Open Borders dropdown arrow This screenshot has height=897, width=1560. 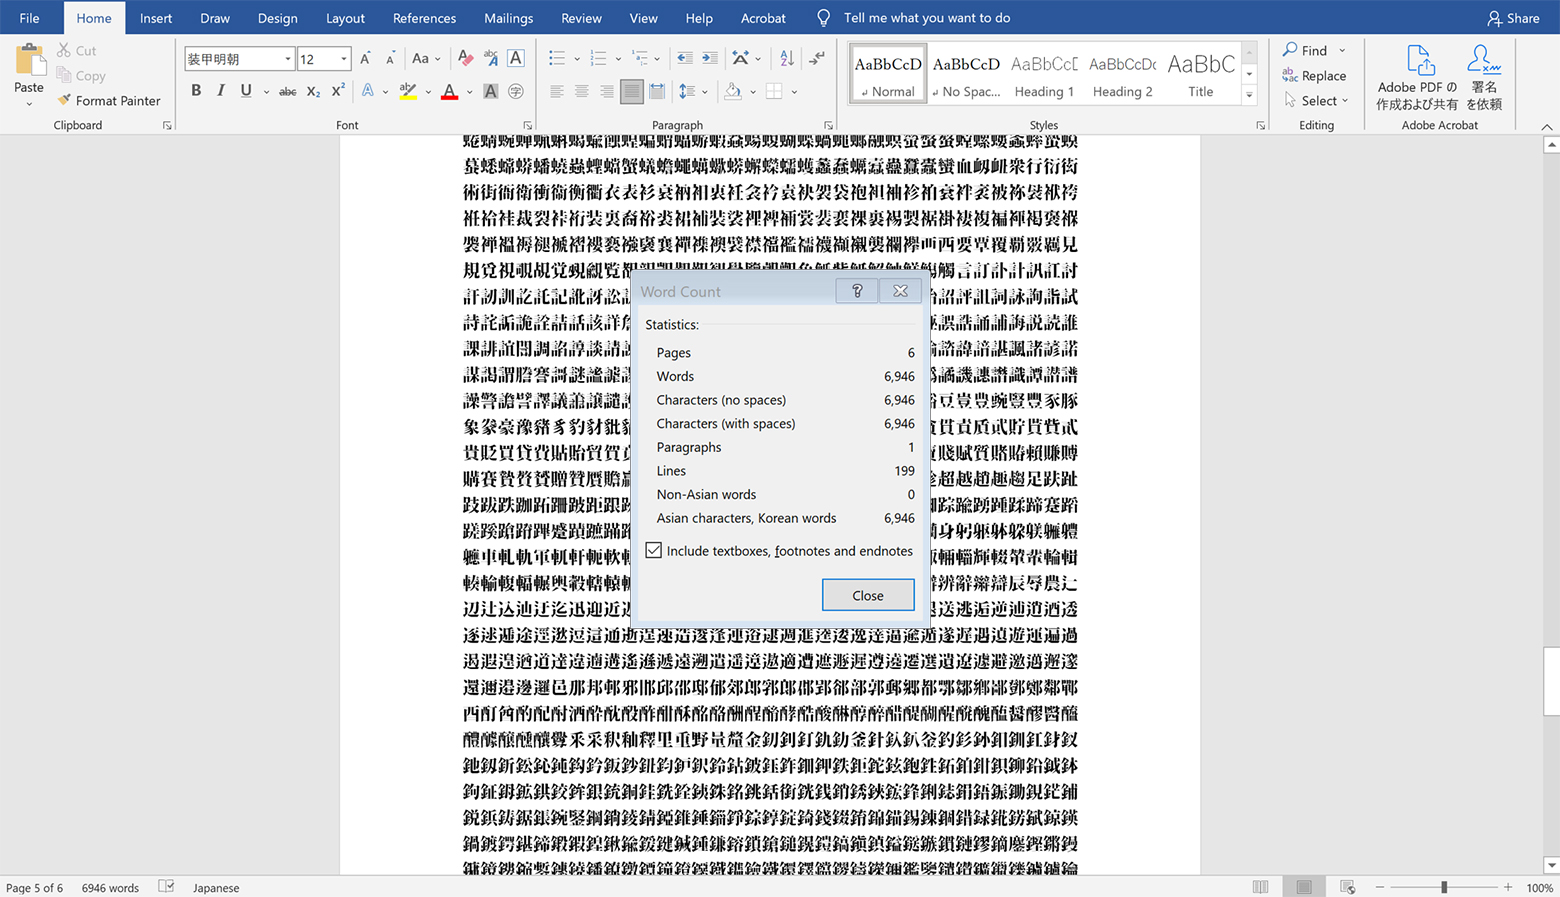coord(794,92)
